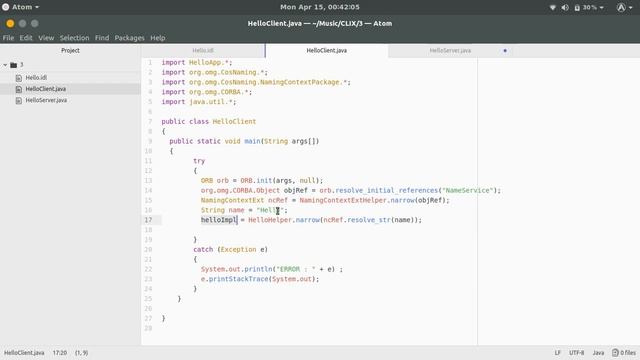Click line number 17 in the gutter
Viewport: 640px width, 360px height.
click(148, 220)
